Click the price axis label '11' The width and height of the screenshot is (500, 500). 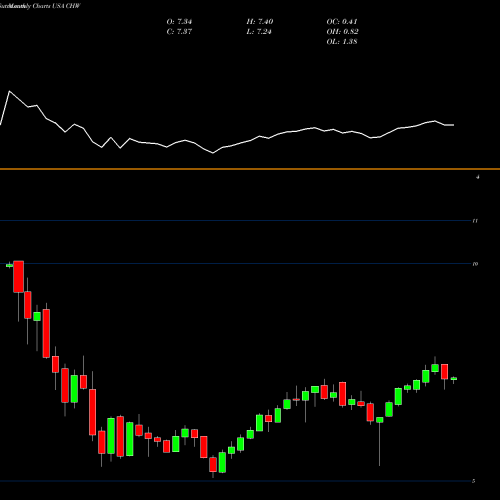(x=475, y=221)
